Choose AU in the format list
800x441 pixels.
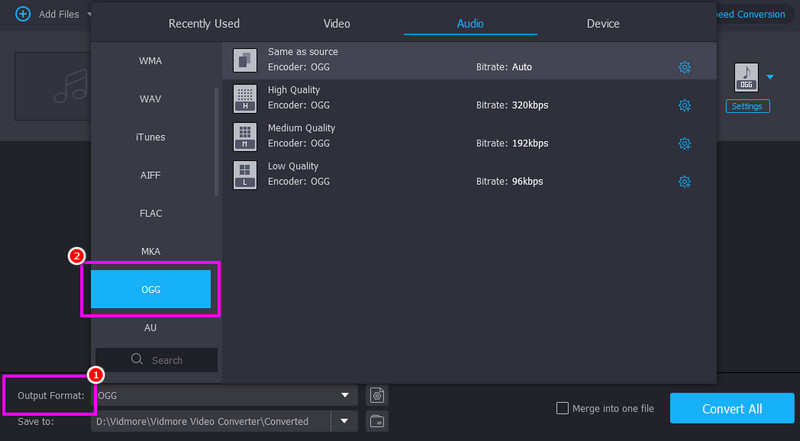click(151, 328)
